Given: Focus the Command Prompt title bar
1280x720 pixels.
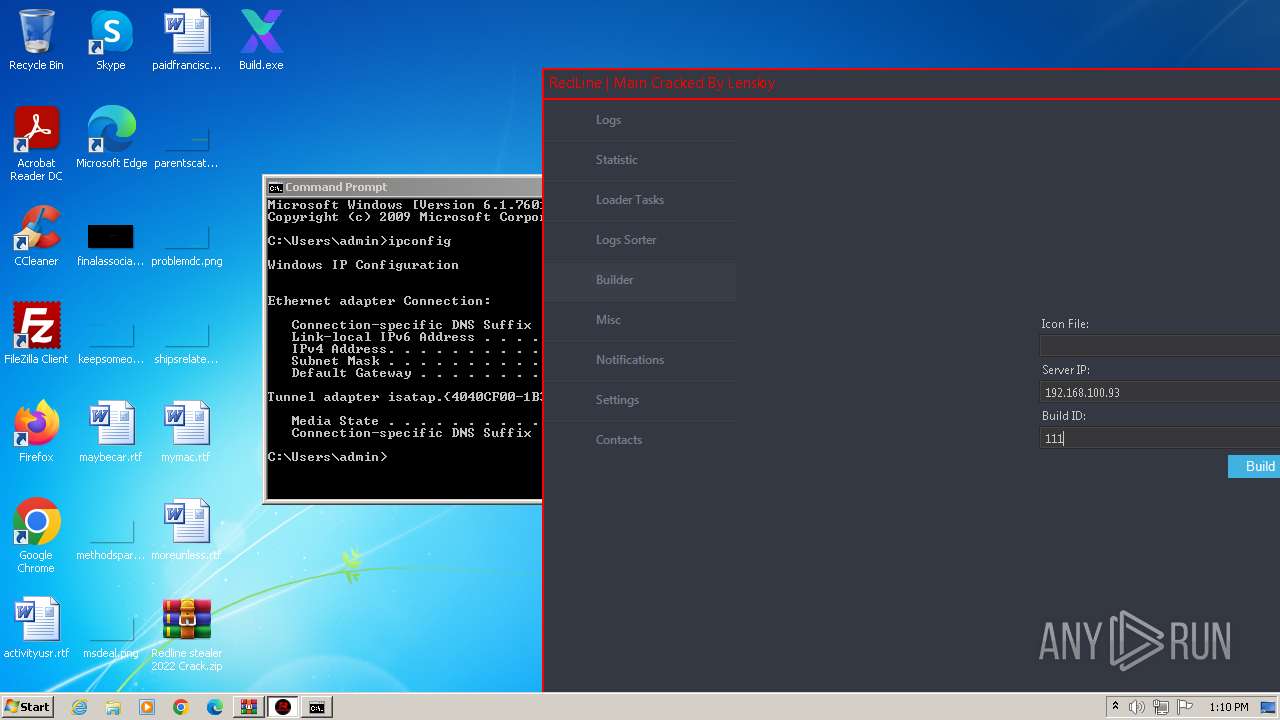Looking at the screenshot, I should (x=403, y=187).
